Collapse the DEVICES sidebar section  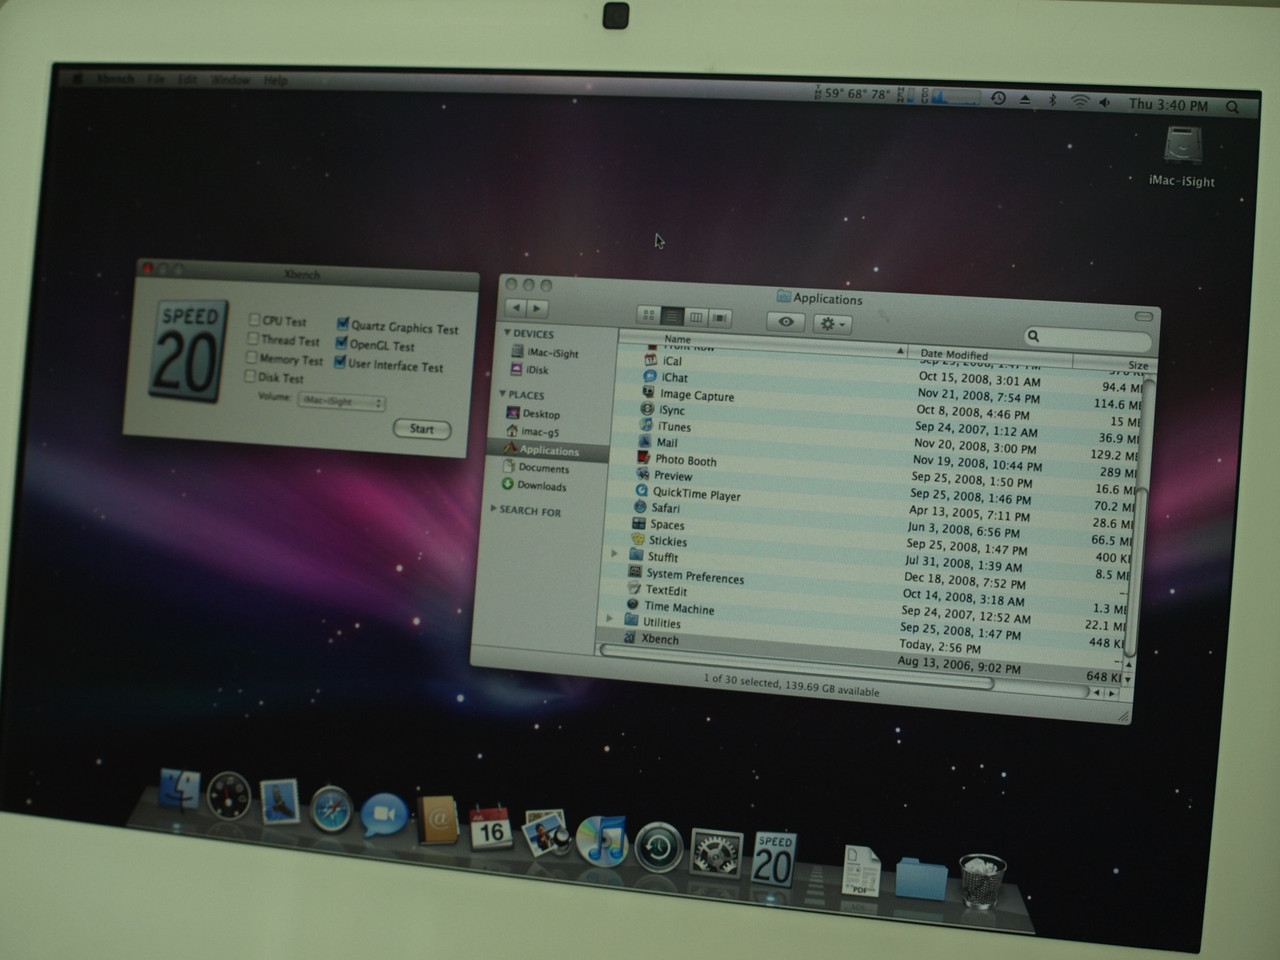coord(507,332)
